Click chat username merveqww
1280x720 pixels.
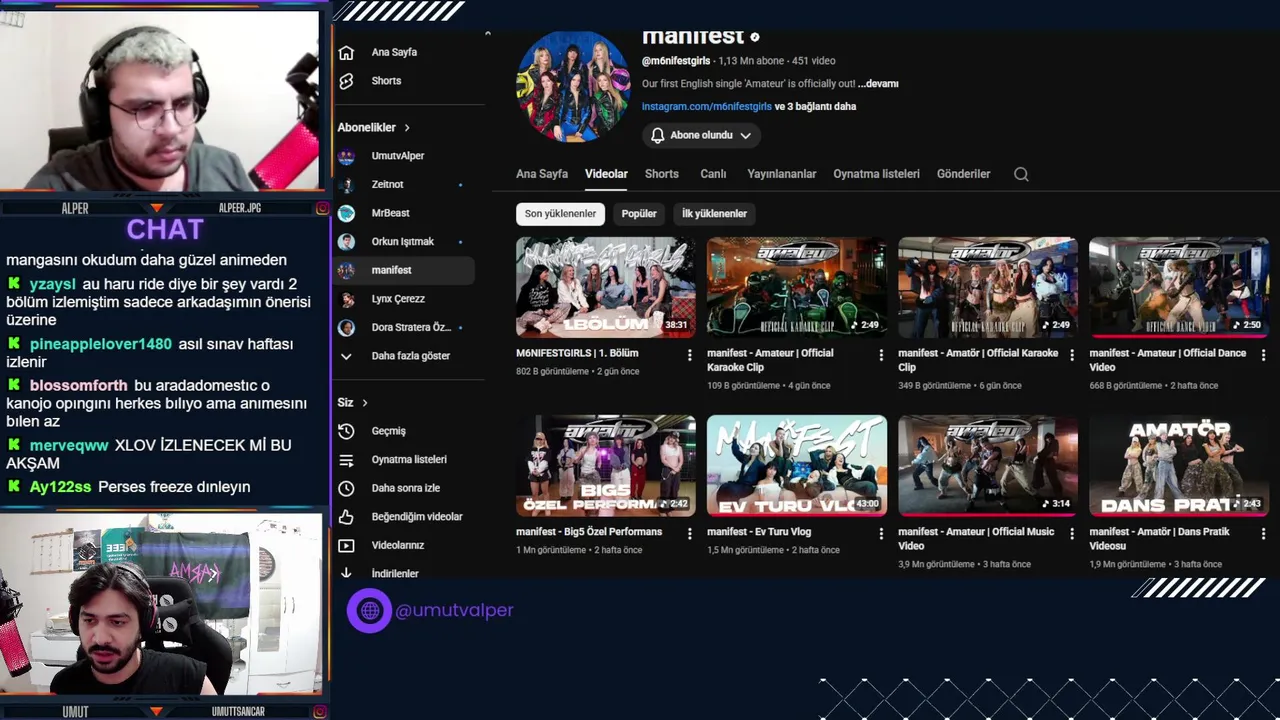(69, 446)
